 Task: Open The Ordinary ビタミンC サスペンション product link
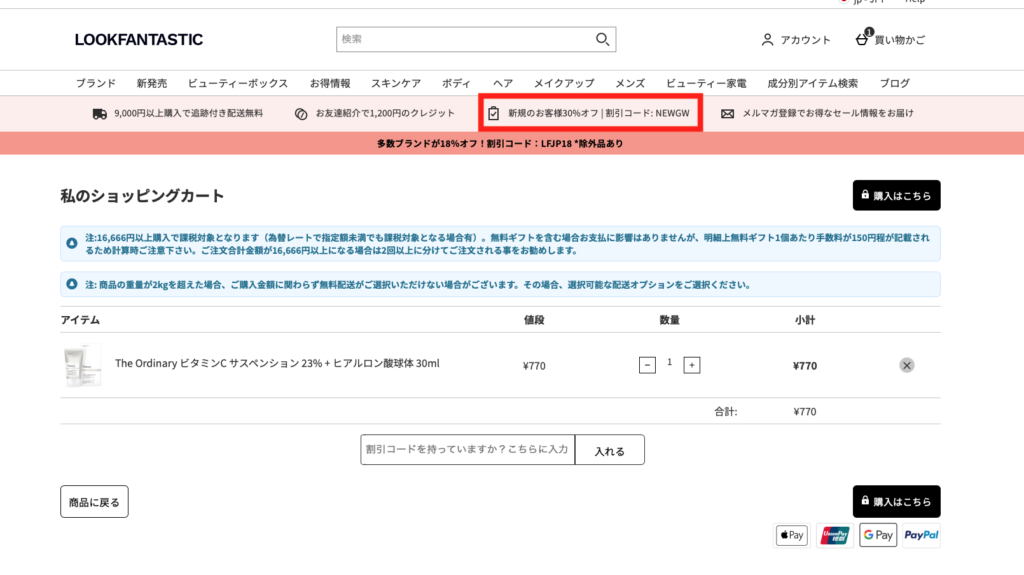(277, 363)
